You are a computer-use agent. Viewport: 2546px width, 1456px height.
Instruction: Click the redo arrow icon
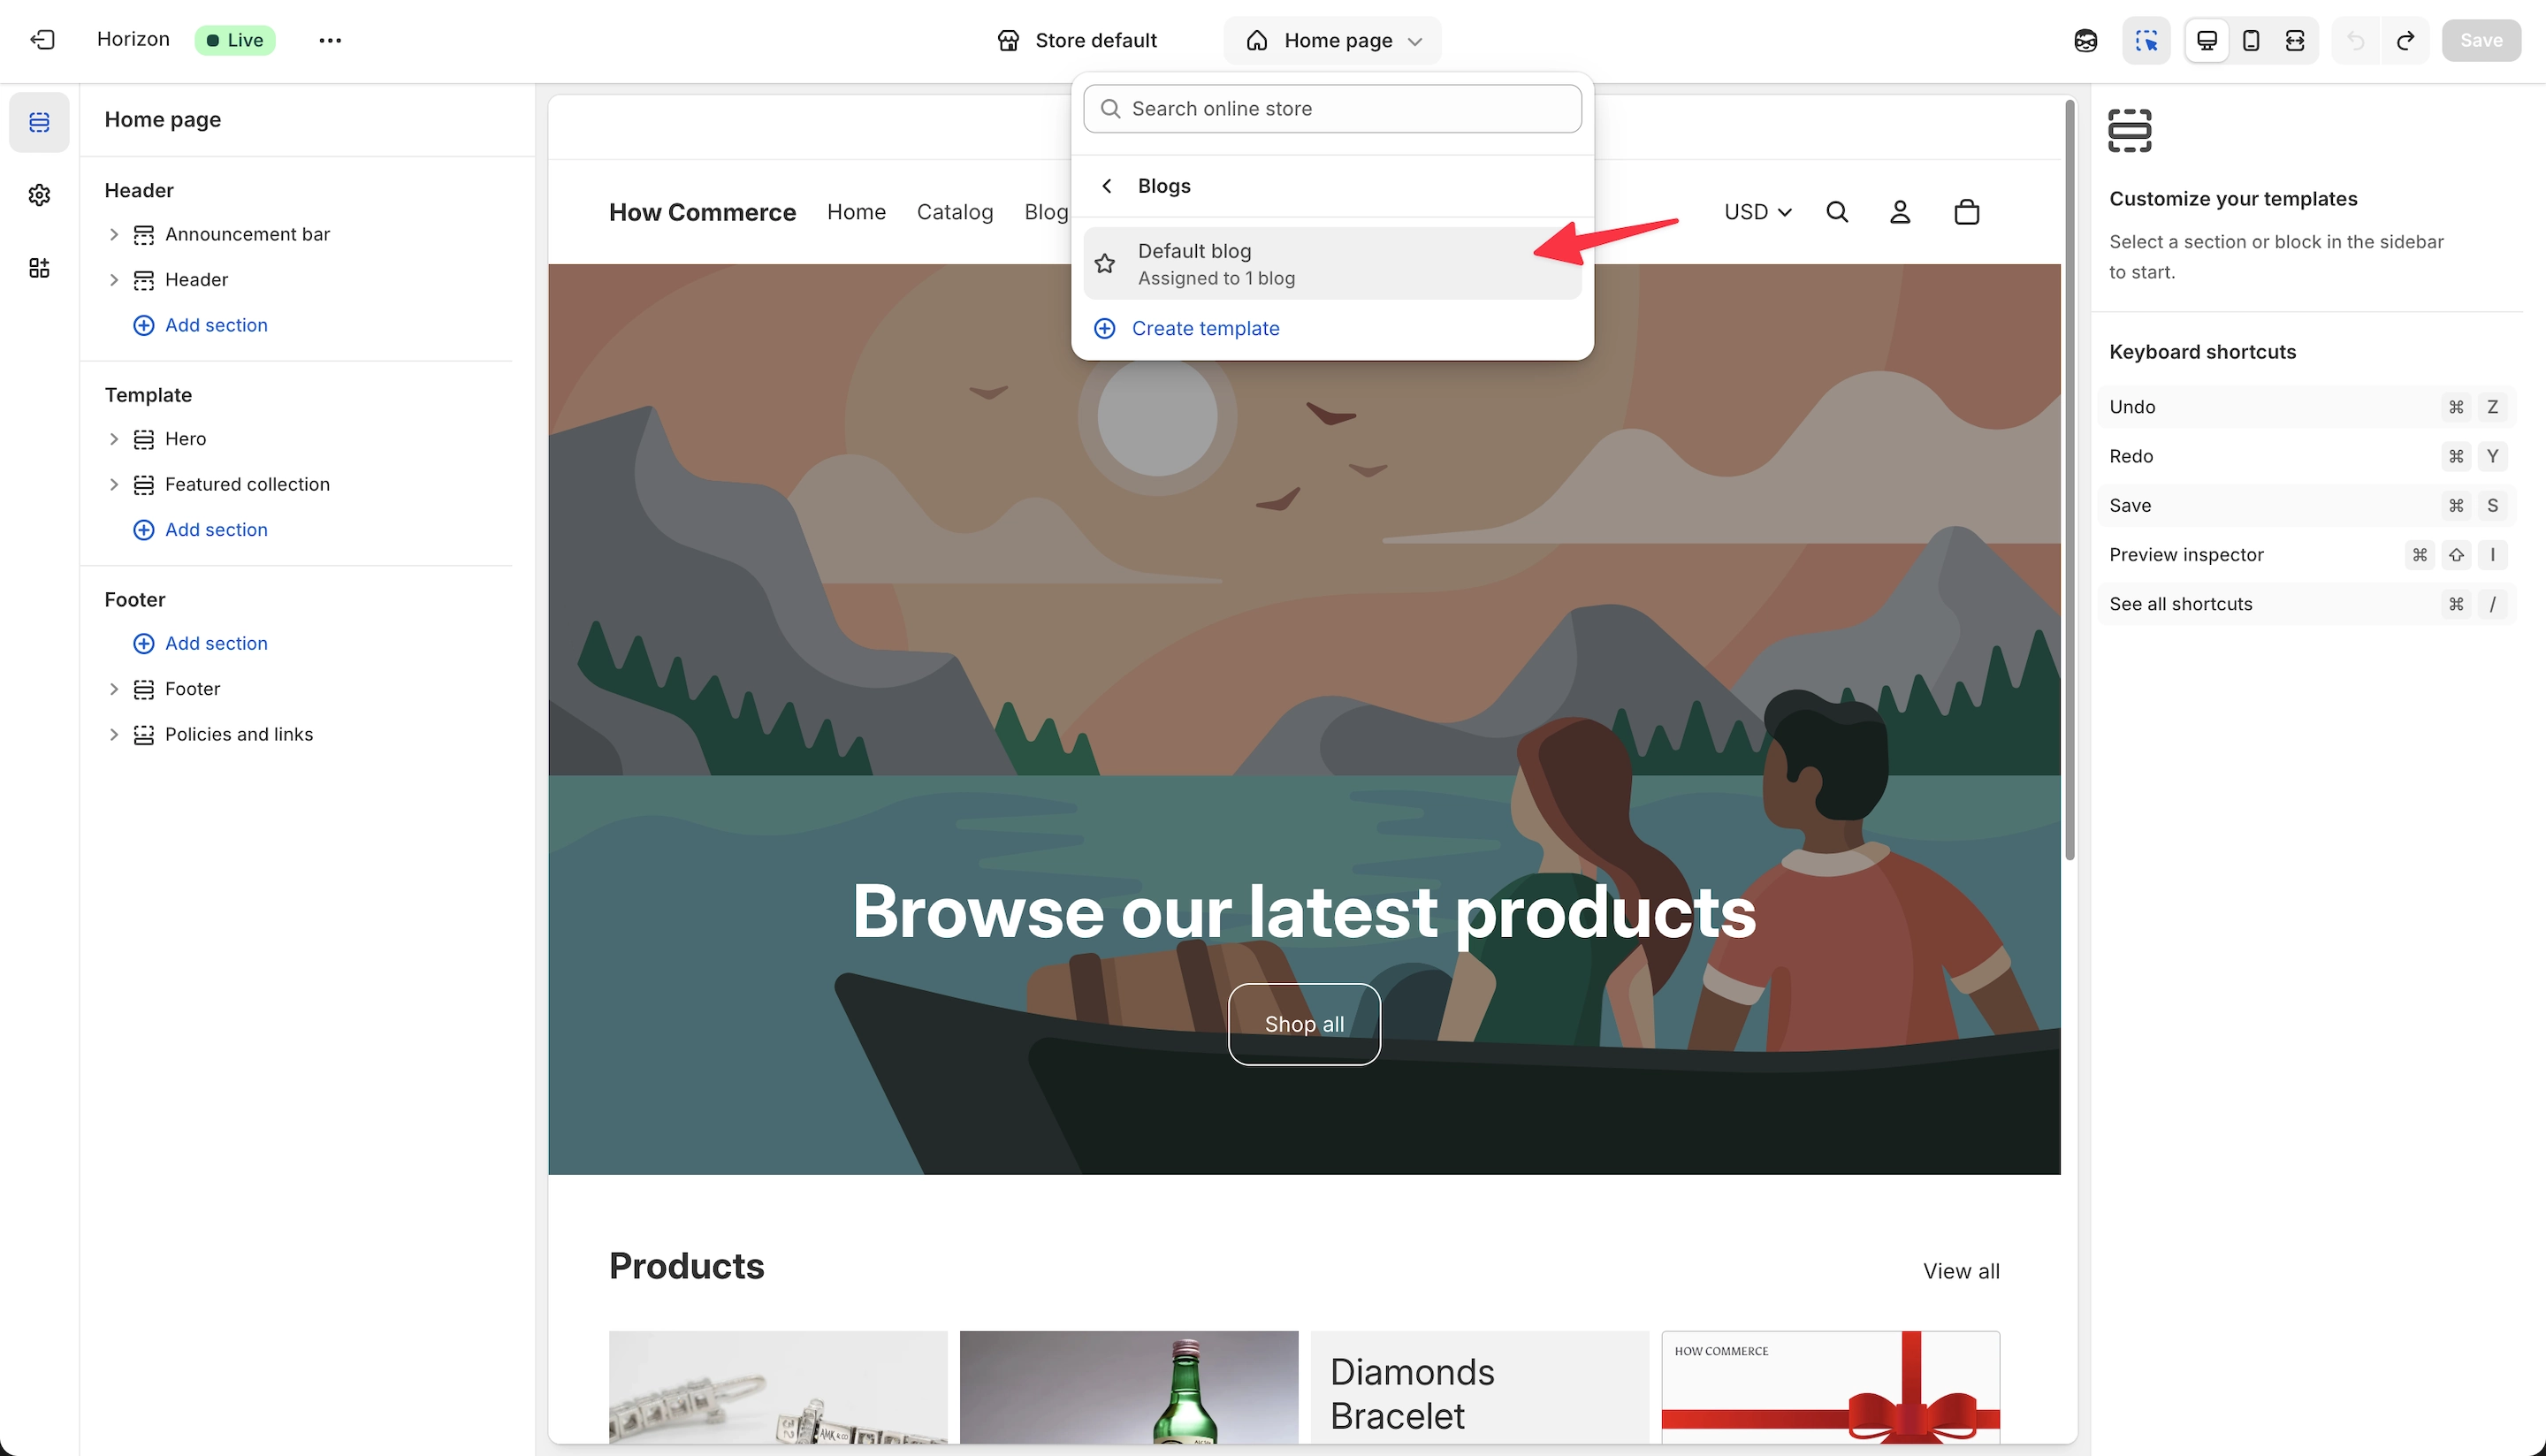click(x=2406, y=40)
